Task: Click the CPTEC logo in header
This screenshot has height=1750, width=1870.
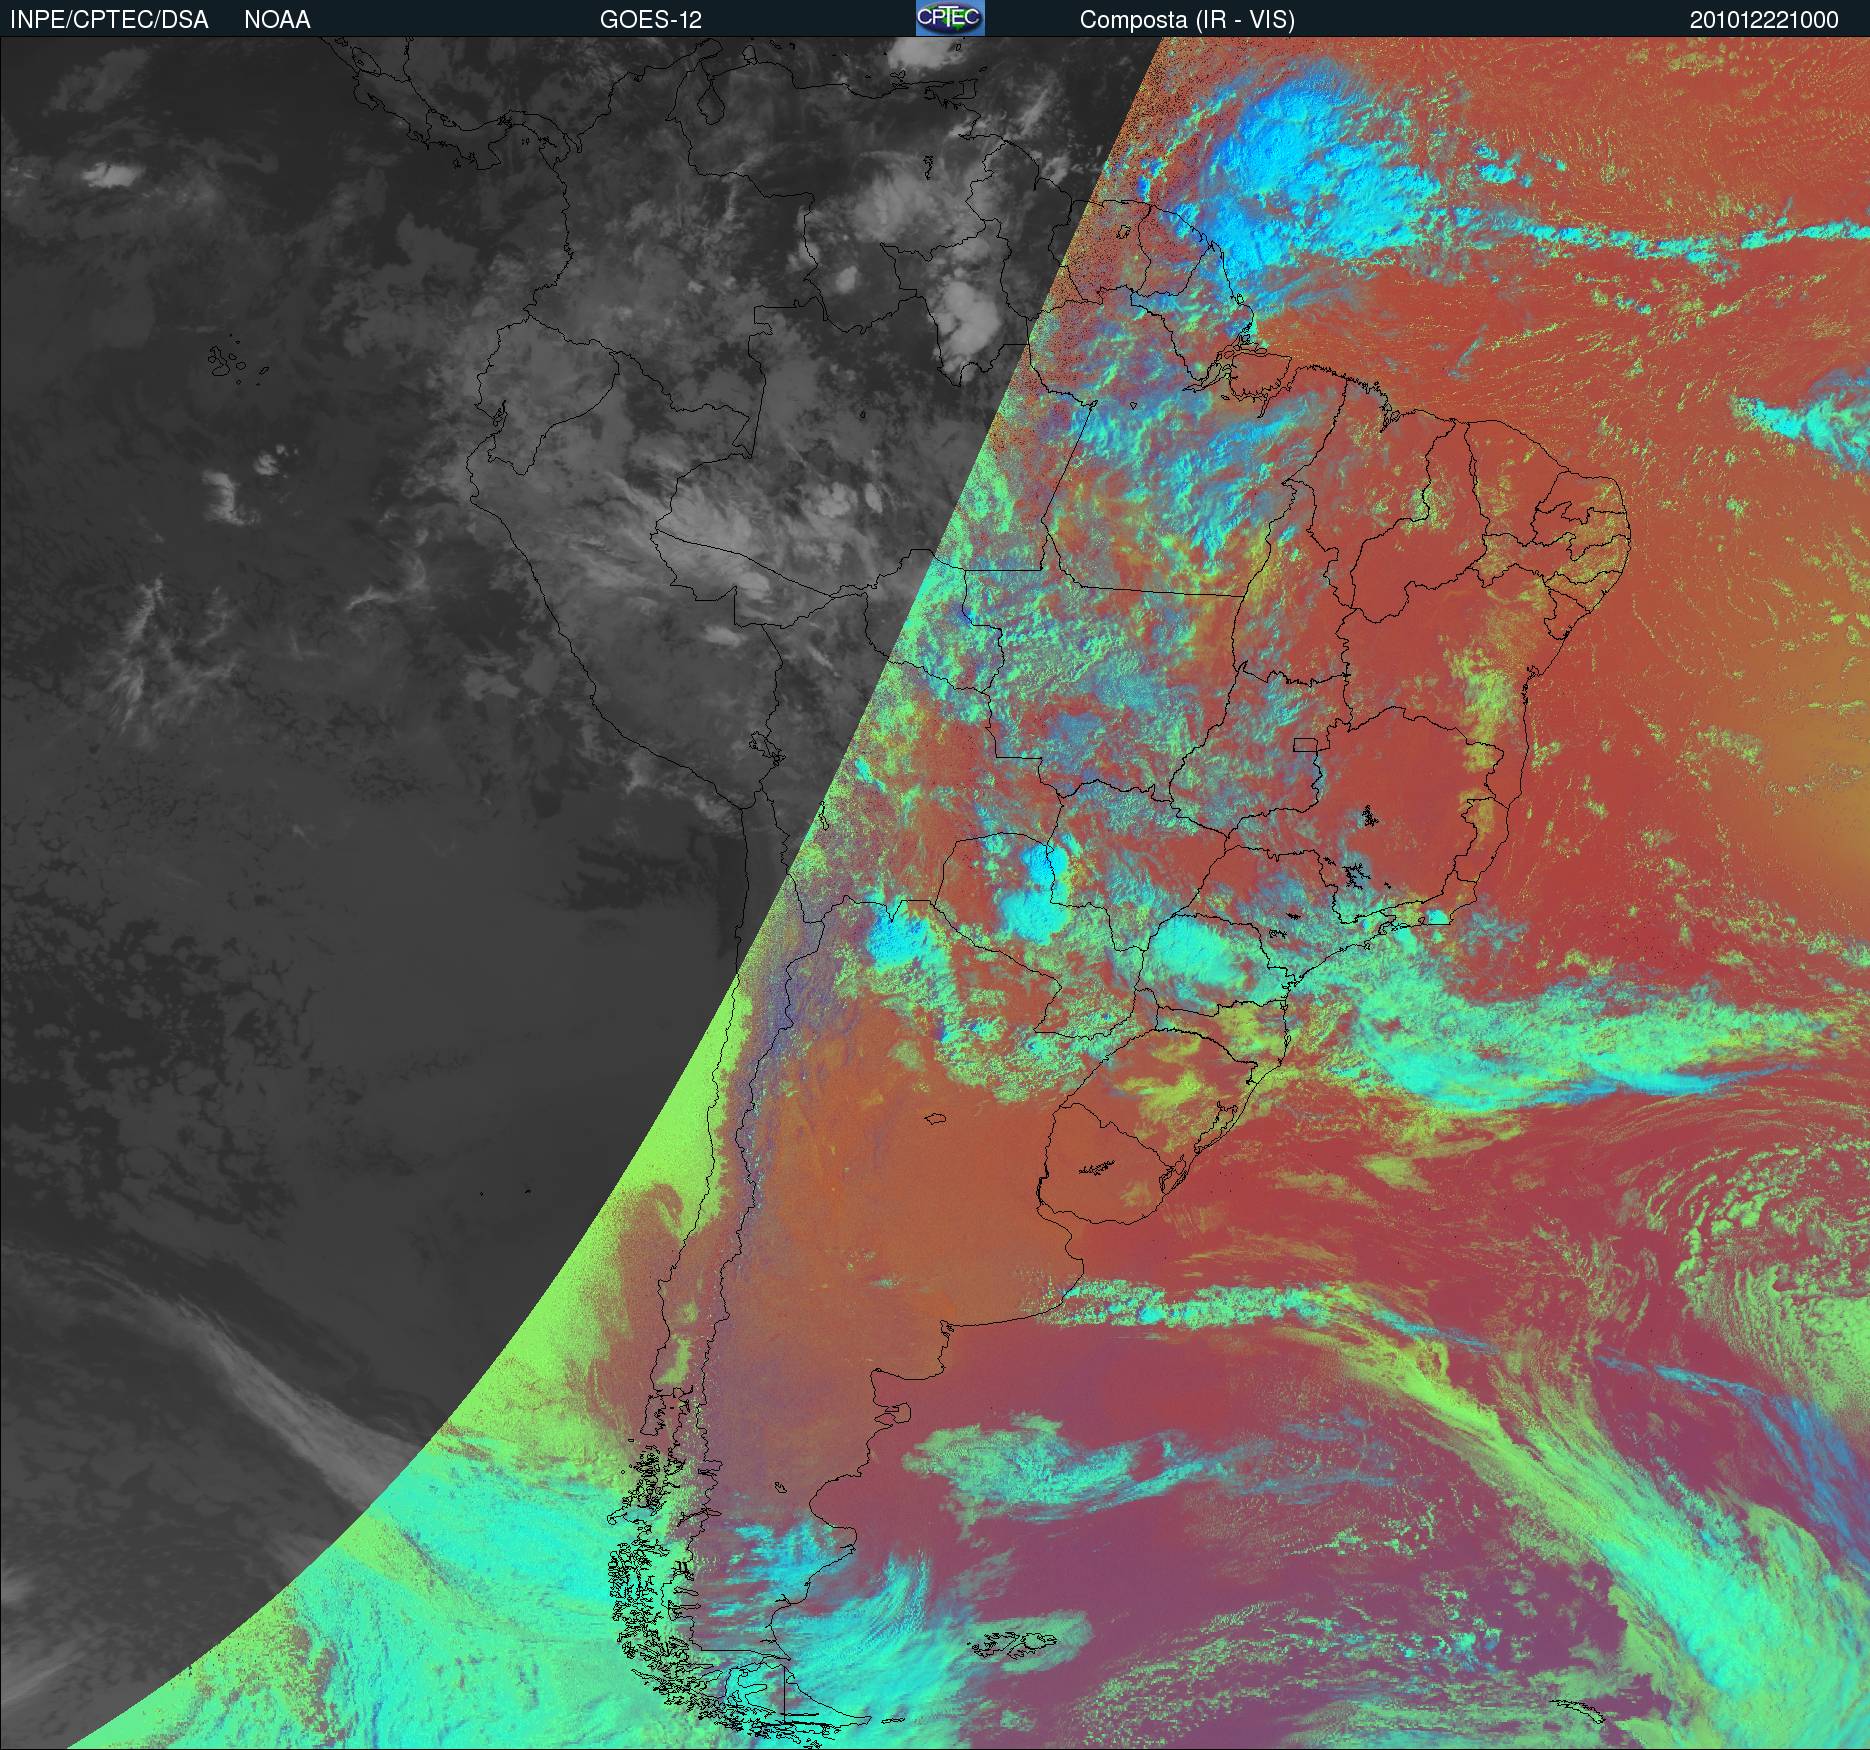Action: tap(950, 18)
